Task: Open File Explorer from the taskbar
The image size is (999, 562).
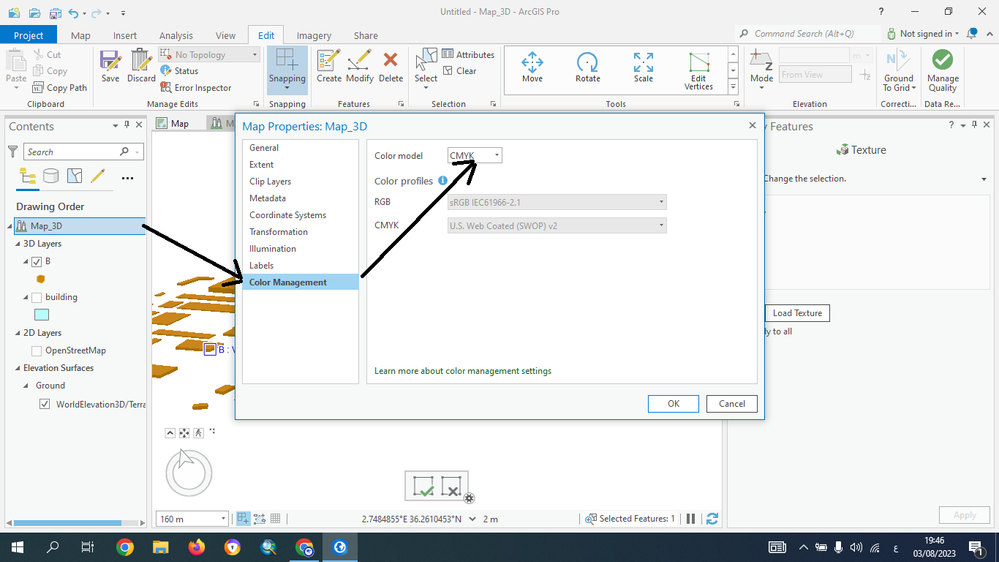Action: click(161, 547)
